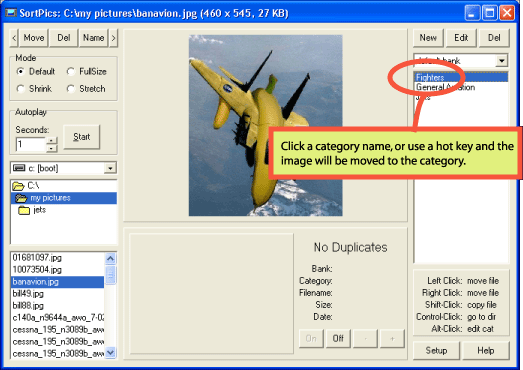523x370 pixels.
Task: Decrease Seconds with the down spinner arrow
Action: click(x=52, y=148)
